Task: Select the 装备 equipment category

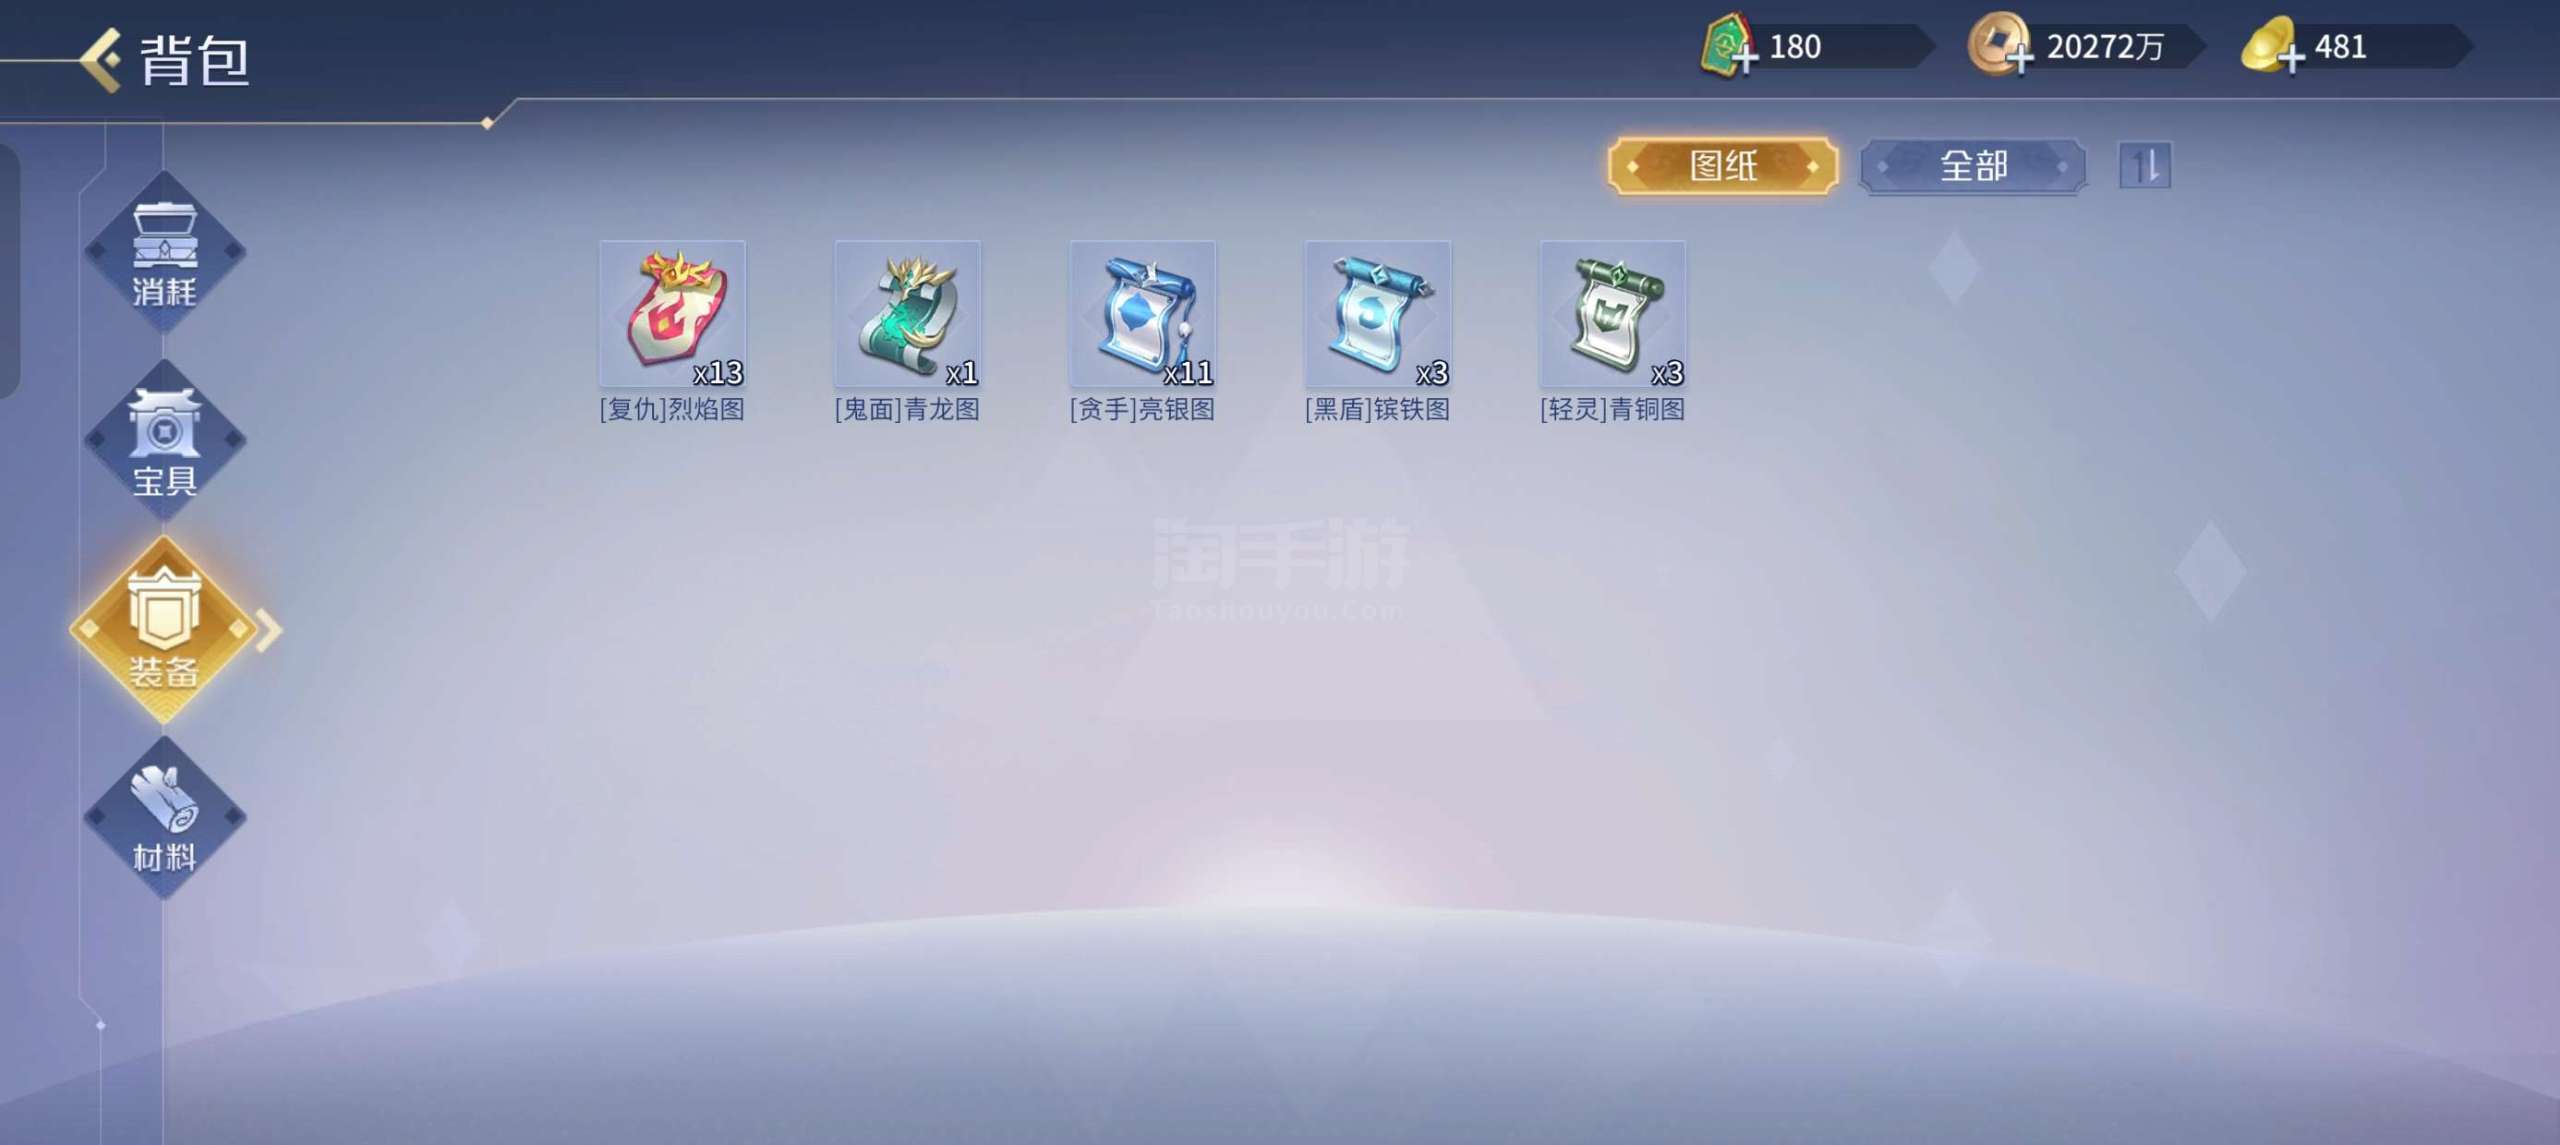Action: pos(163,629)
